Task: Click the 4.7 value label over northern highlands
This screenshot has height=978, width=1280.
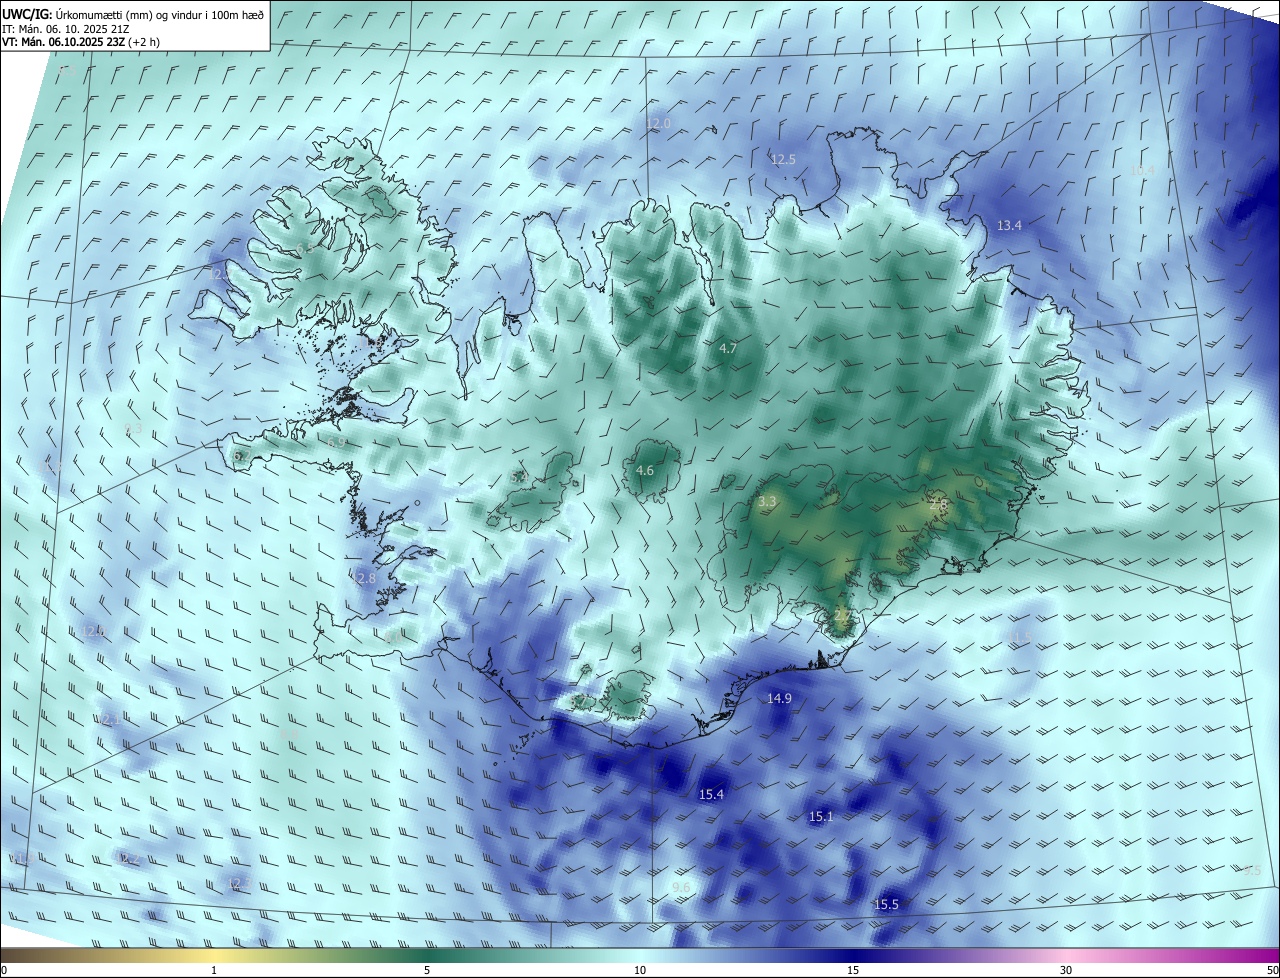Action: pyautogui.click(x=728, y=349)
